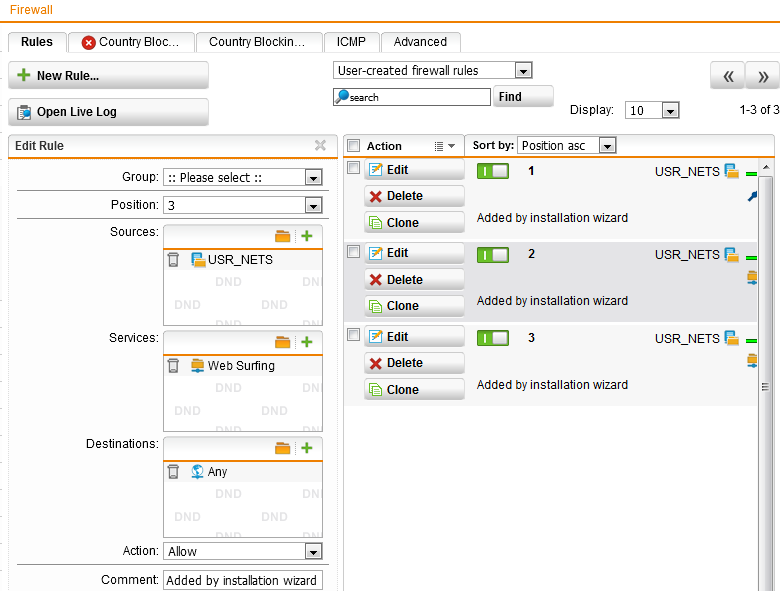
Task: Open the Display count dropdown
Action: coord(670,111)
